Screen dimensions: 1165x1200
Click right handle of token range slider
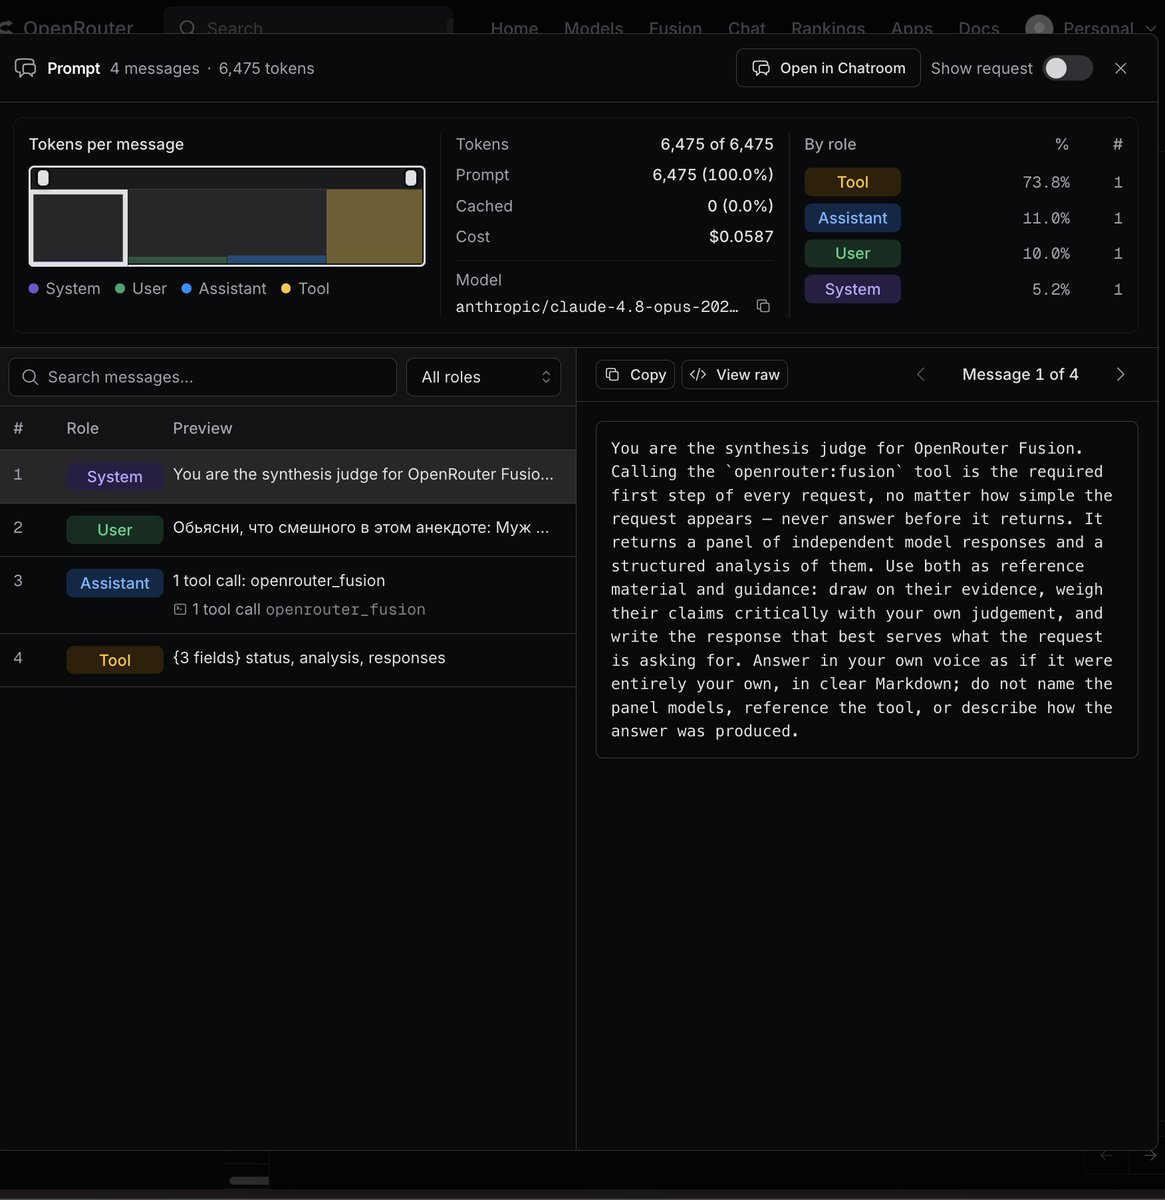[411, 178]
